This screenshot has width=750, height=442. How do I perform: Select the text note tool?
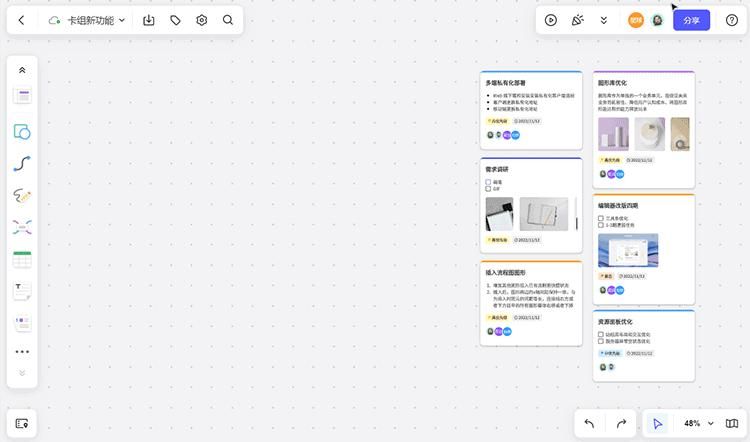pos(22,291)
